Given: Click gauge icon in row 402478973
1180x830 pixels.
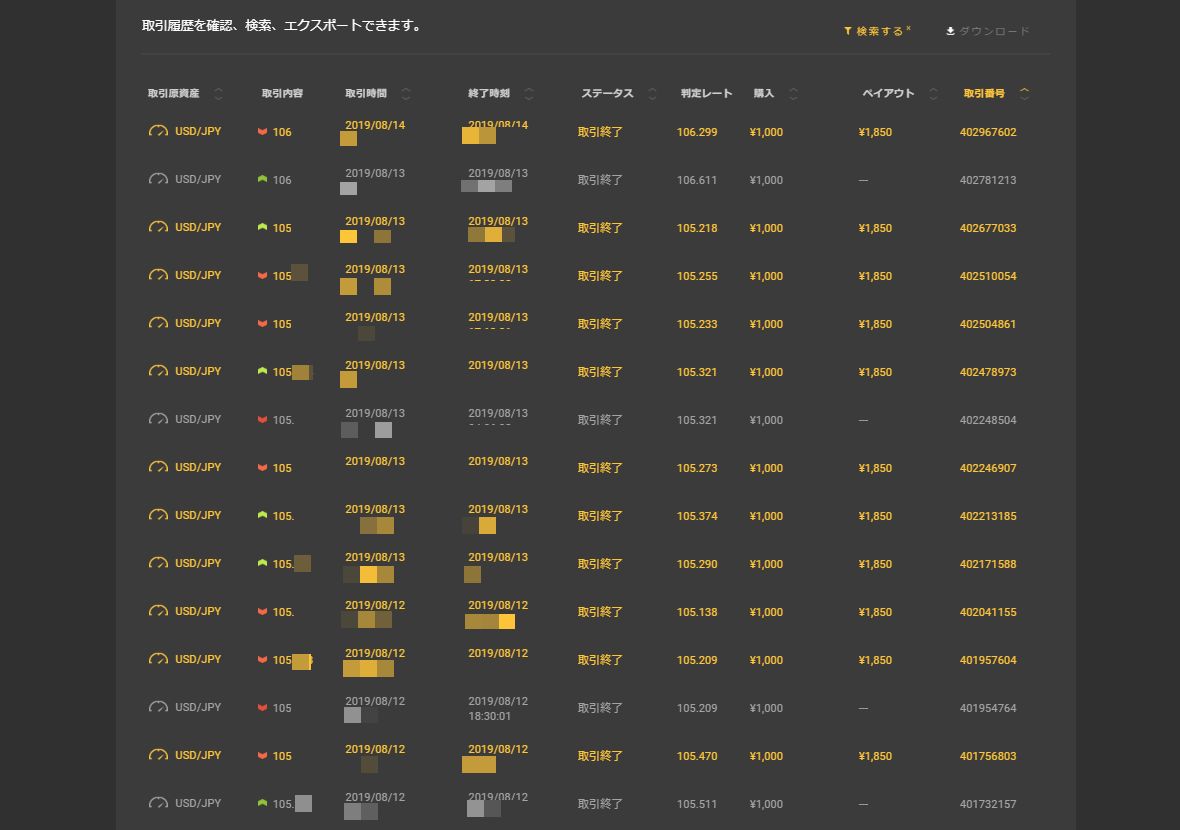Looking at the screenshot, I should pyautogui.click(x=158, y=371).
